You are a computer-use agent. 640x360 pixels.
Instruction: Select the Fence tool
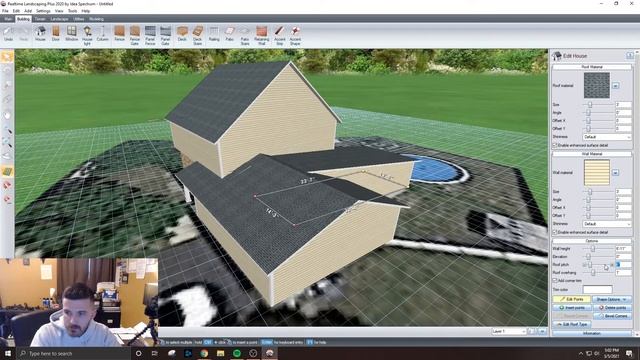[119, 34]
